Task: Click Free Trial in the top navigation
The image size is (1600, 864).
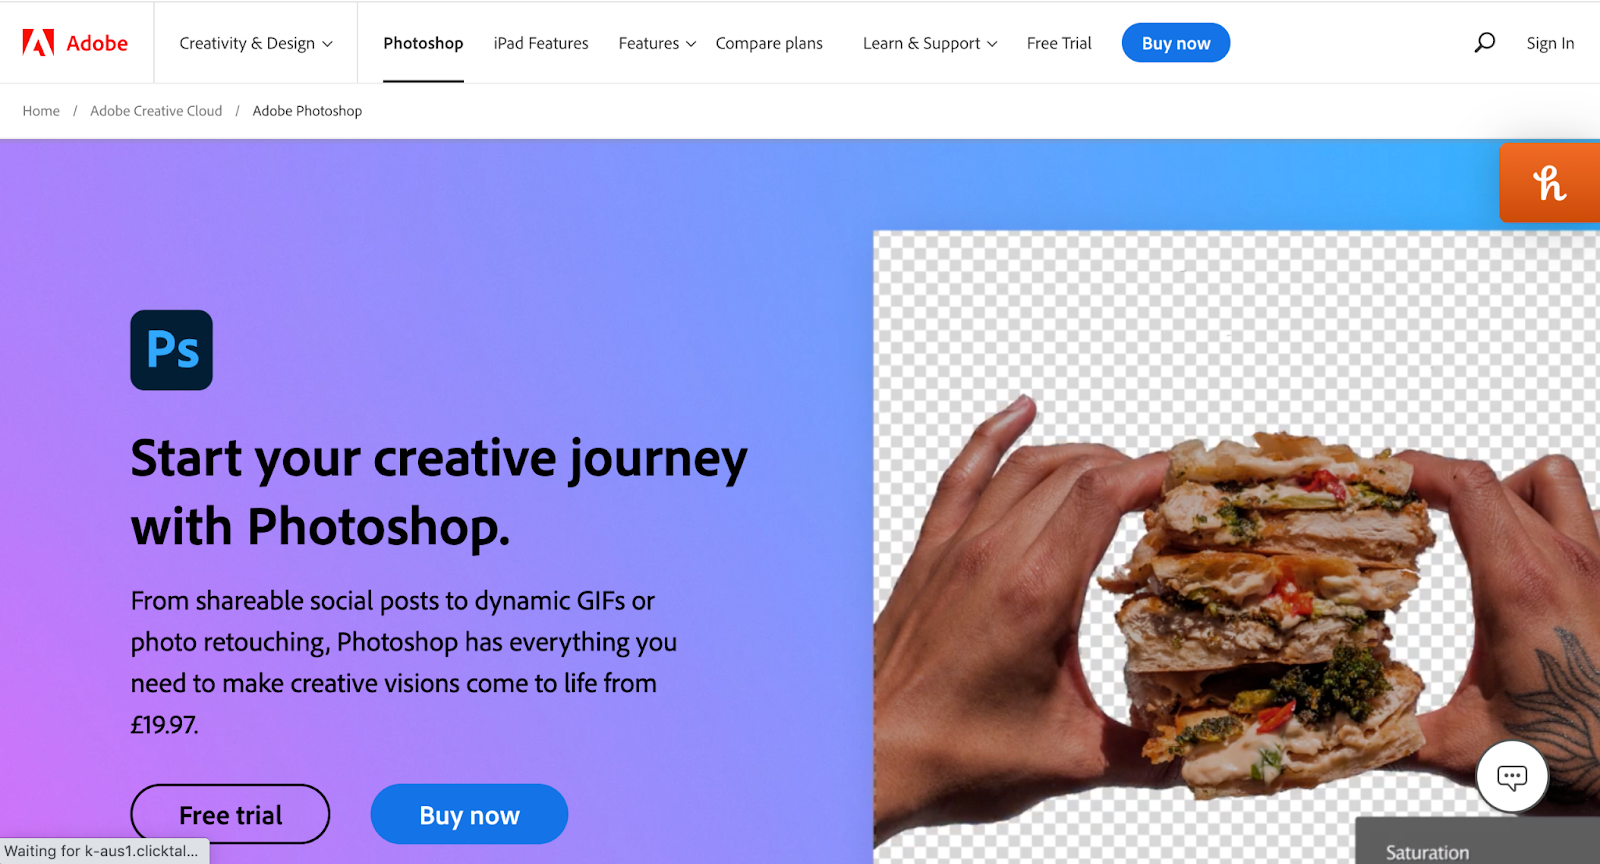Action: (x=1059, y=43)
